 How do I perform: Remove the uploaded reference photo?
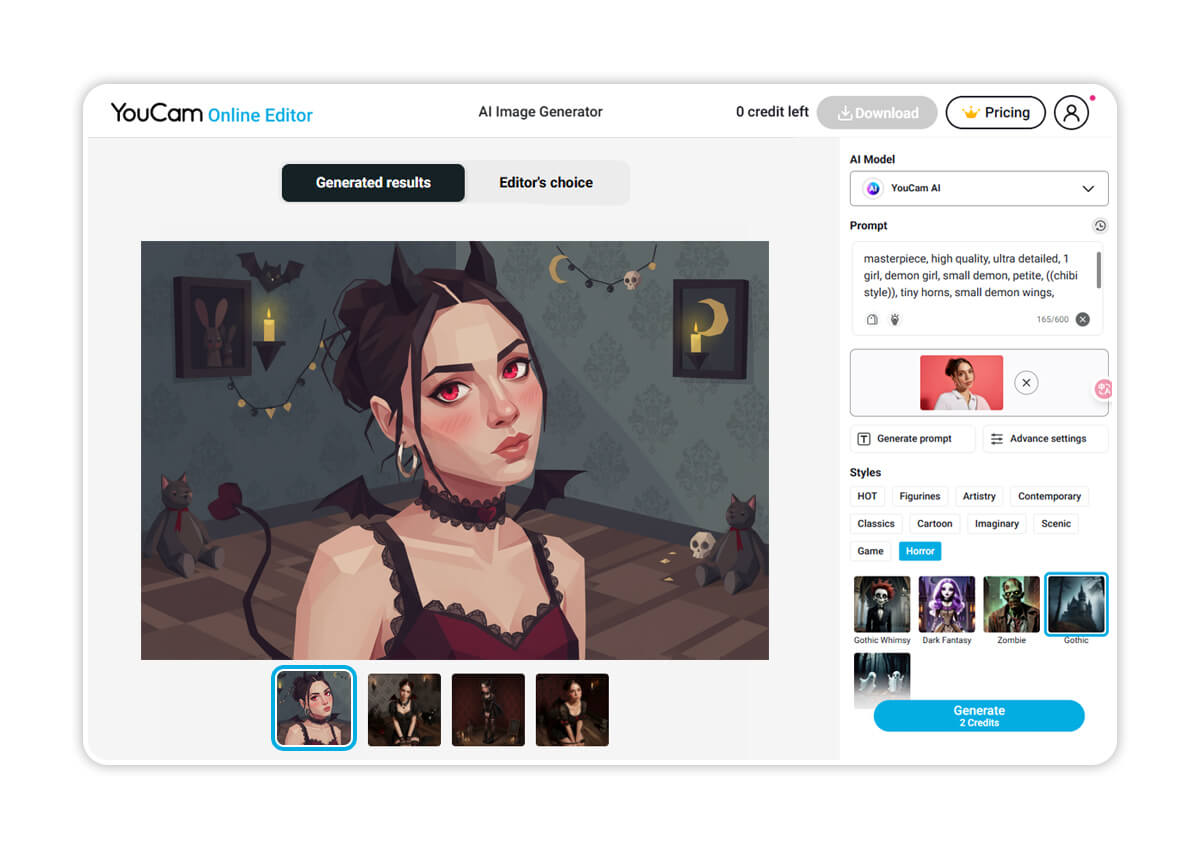tap(1026, 382)
